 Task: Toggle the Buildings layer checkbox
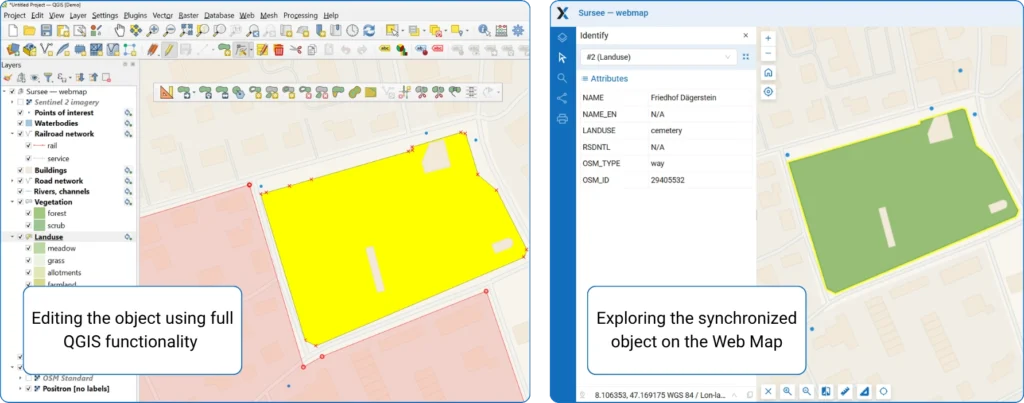[x=20, y=171]
